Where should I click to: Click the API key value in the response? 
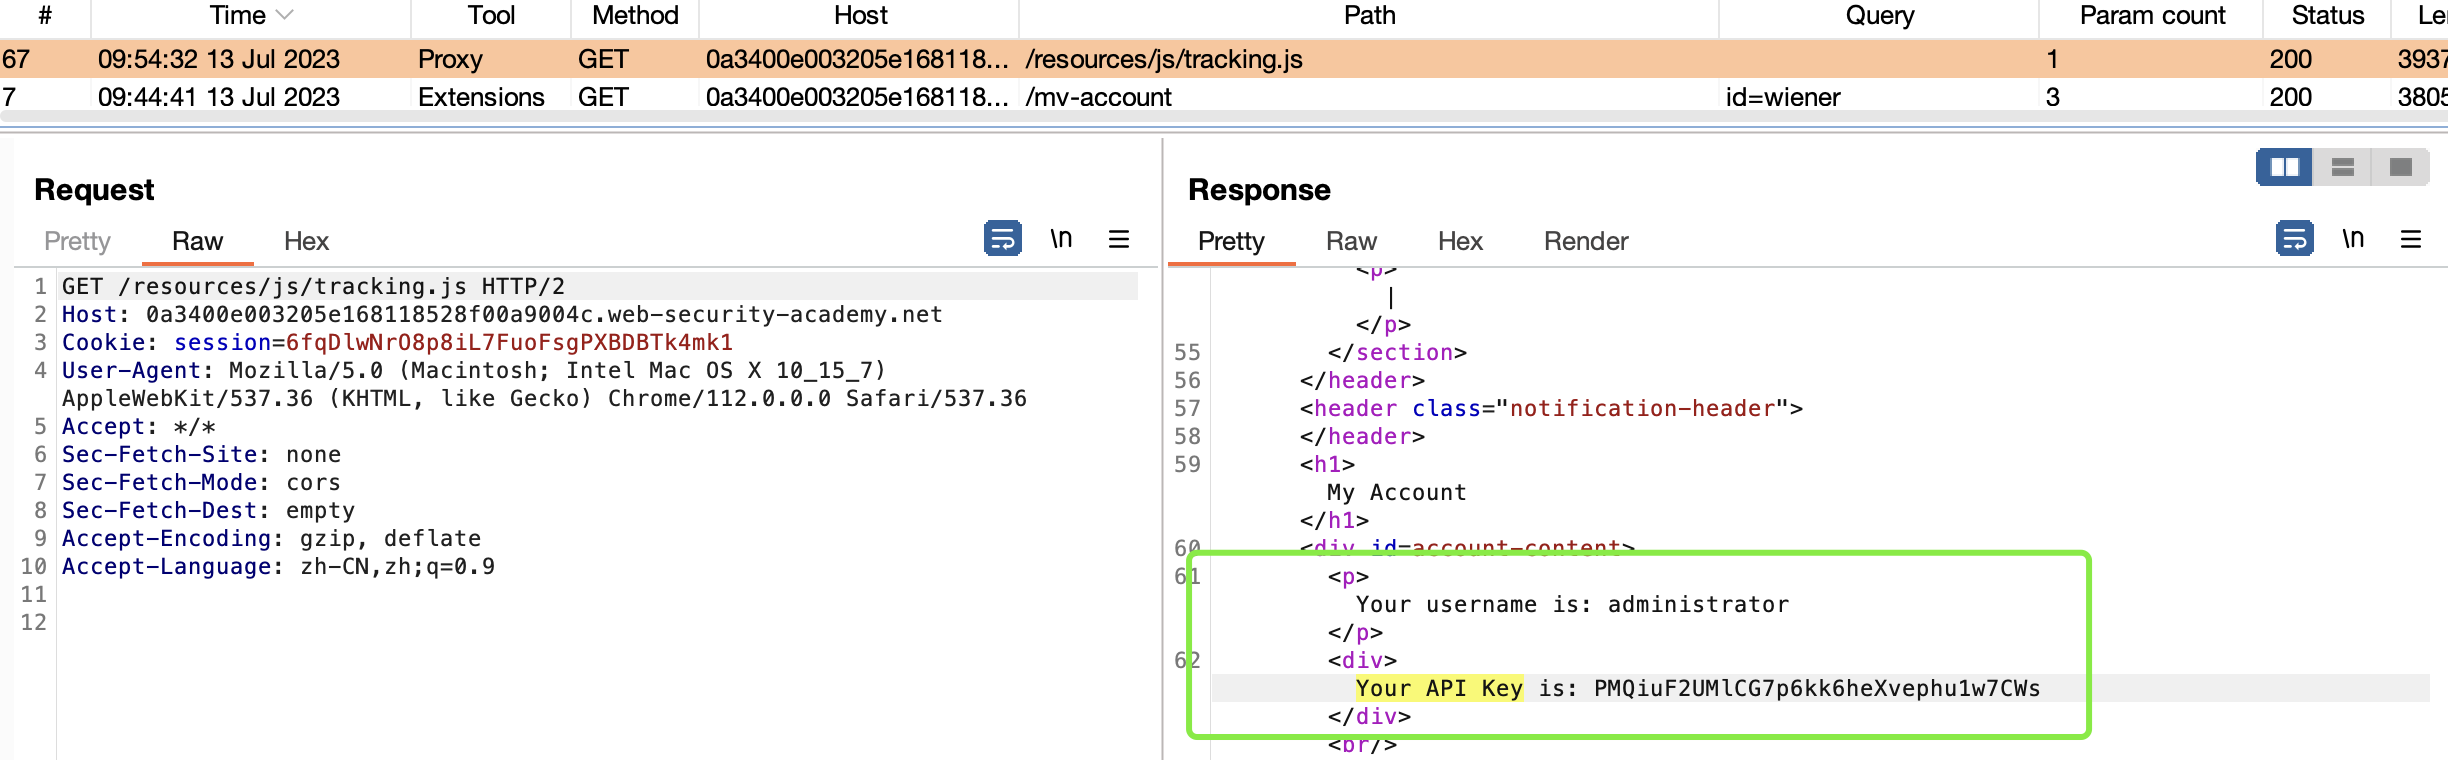pyautogui.click(x=1817, y=688)
